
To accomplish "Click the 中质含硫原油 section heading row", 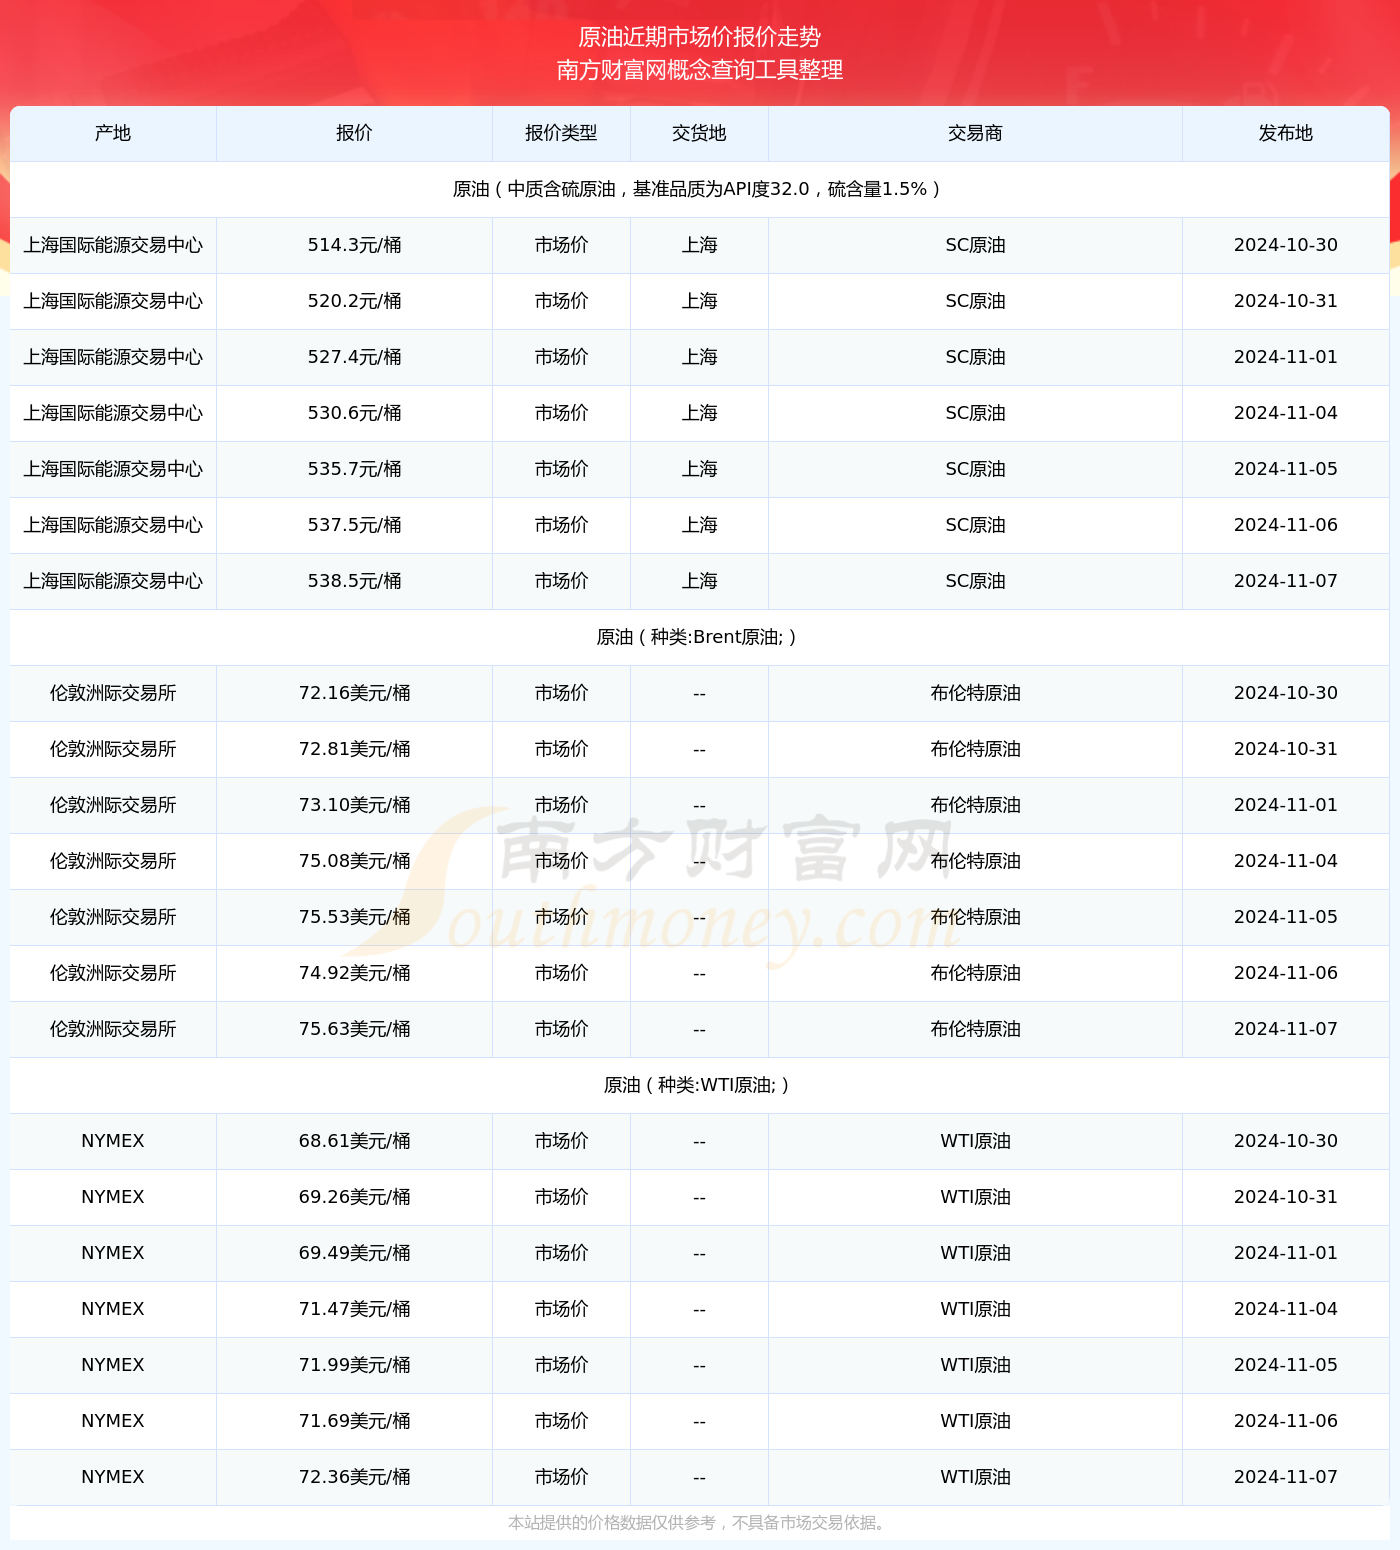I will coord(700,190).
